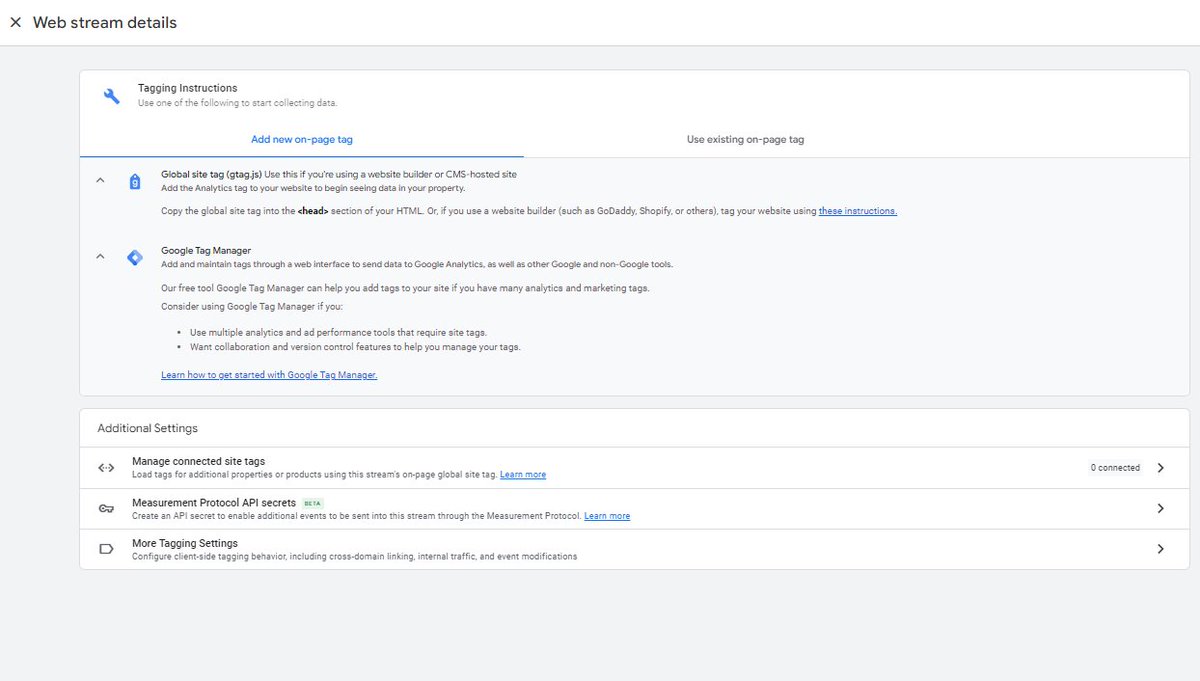This screenshot has height=681, width=1200.
Task: Click the BETA badge next to API secrets
Action: 313,503
